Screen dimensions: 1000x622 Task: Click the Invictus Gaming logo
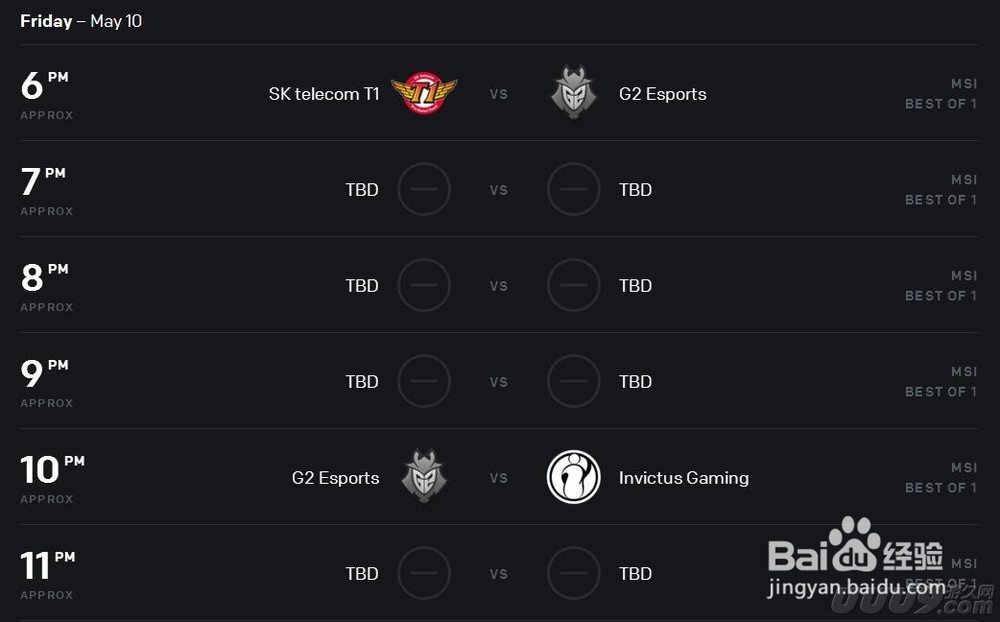coord(573,477)
